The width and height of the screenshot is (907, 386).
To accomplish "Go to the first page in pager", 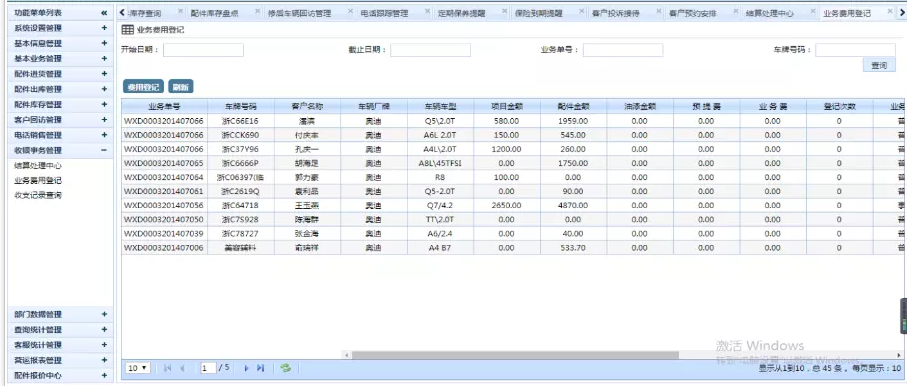I will [x=168, y=368].
